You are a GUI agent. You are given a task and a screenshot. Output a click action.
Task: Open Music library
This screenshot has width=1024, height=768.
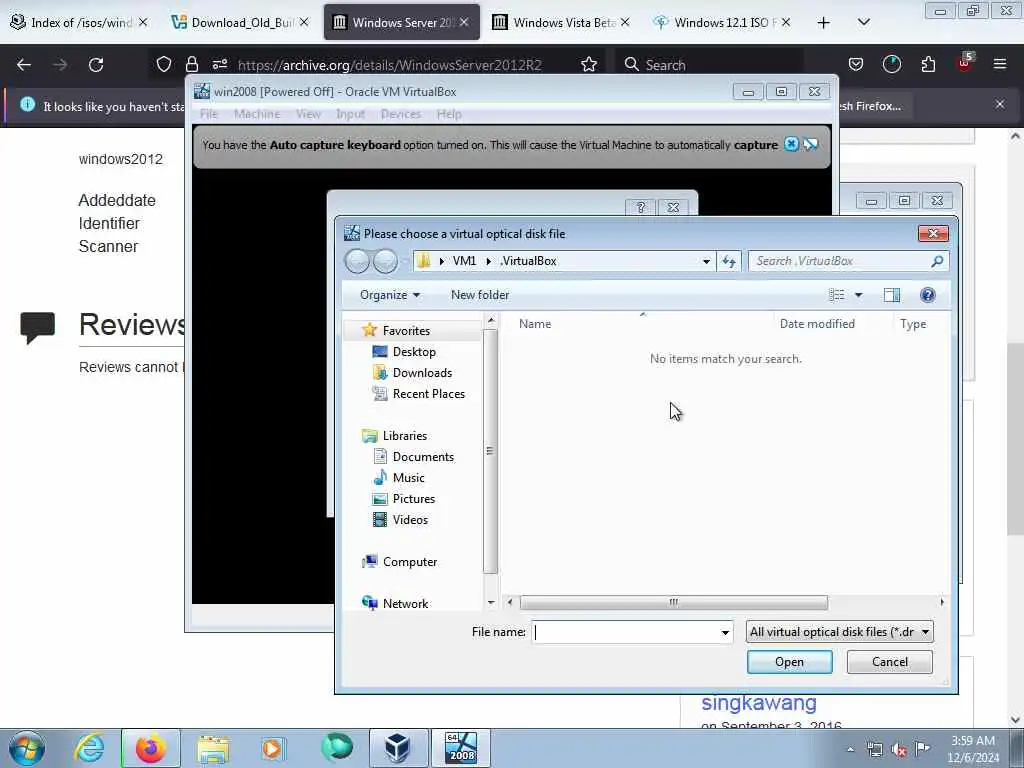(x=409, y=477)
